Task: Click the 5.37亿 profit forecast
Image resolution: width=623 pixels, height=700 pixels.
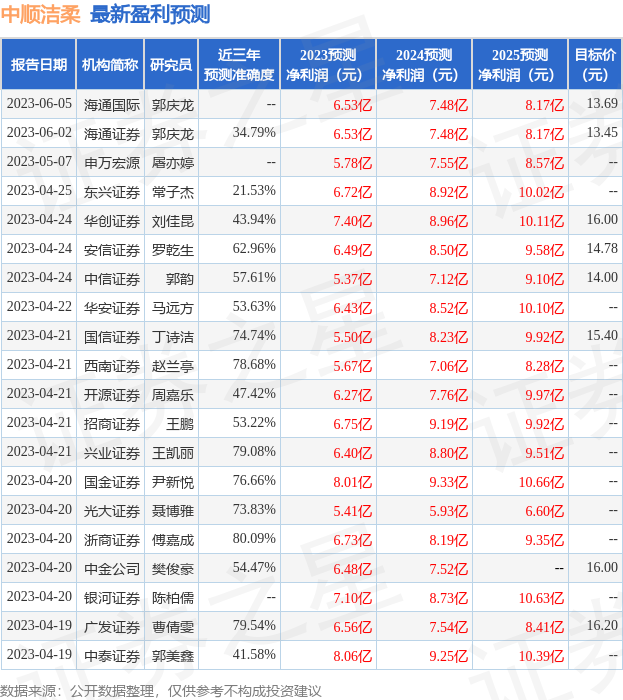Action: [x=353, y=279]
